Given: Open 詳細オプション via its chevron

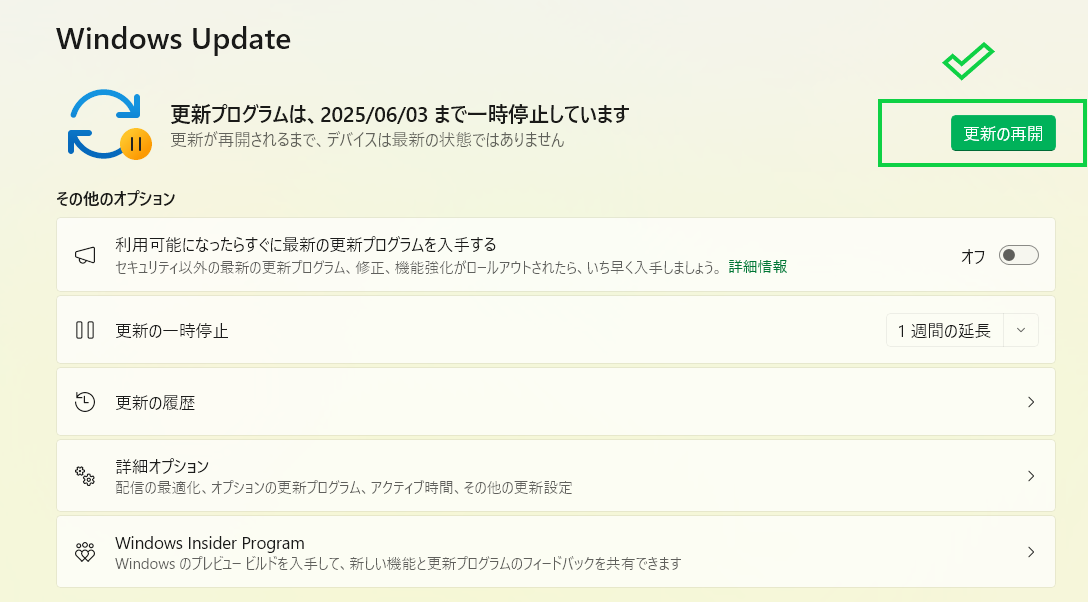Looking at the screenshot, I should (x=1031, y=476).
